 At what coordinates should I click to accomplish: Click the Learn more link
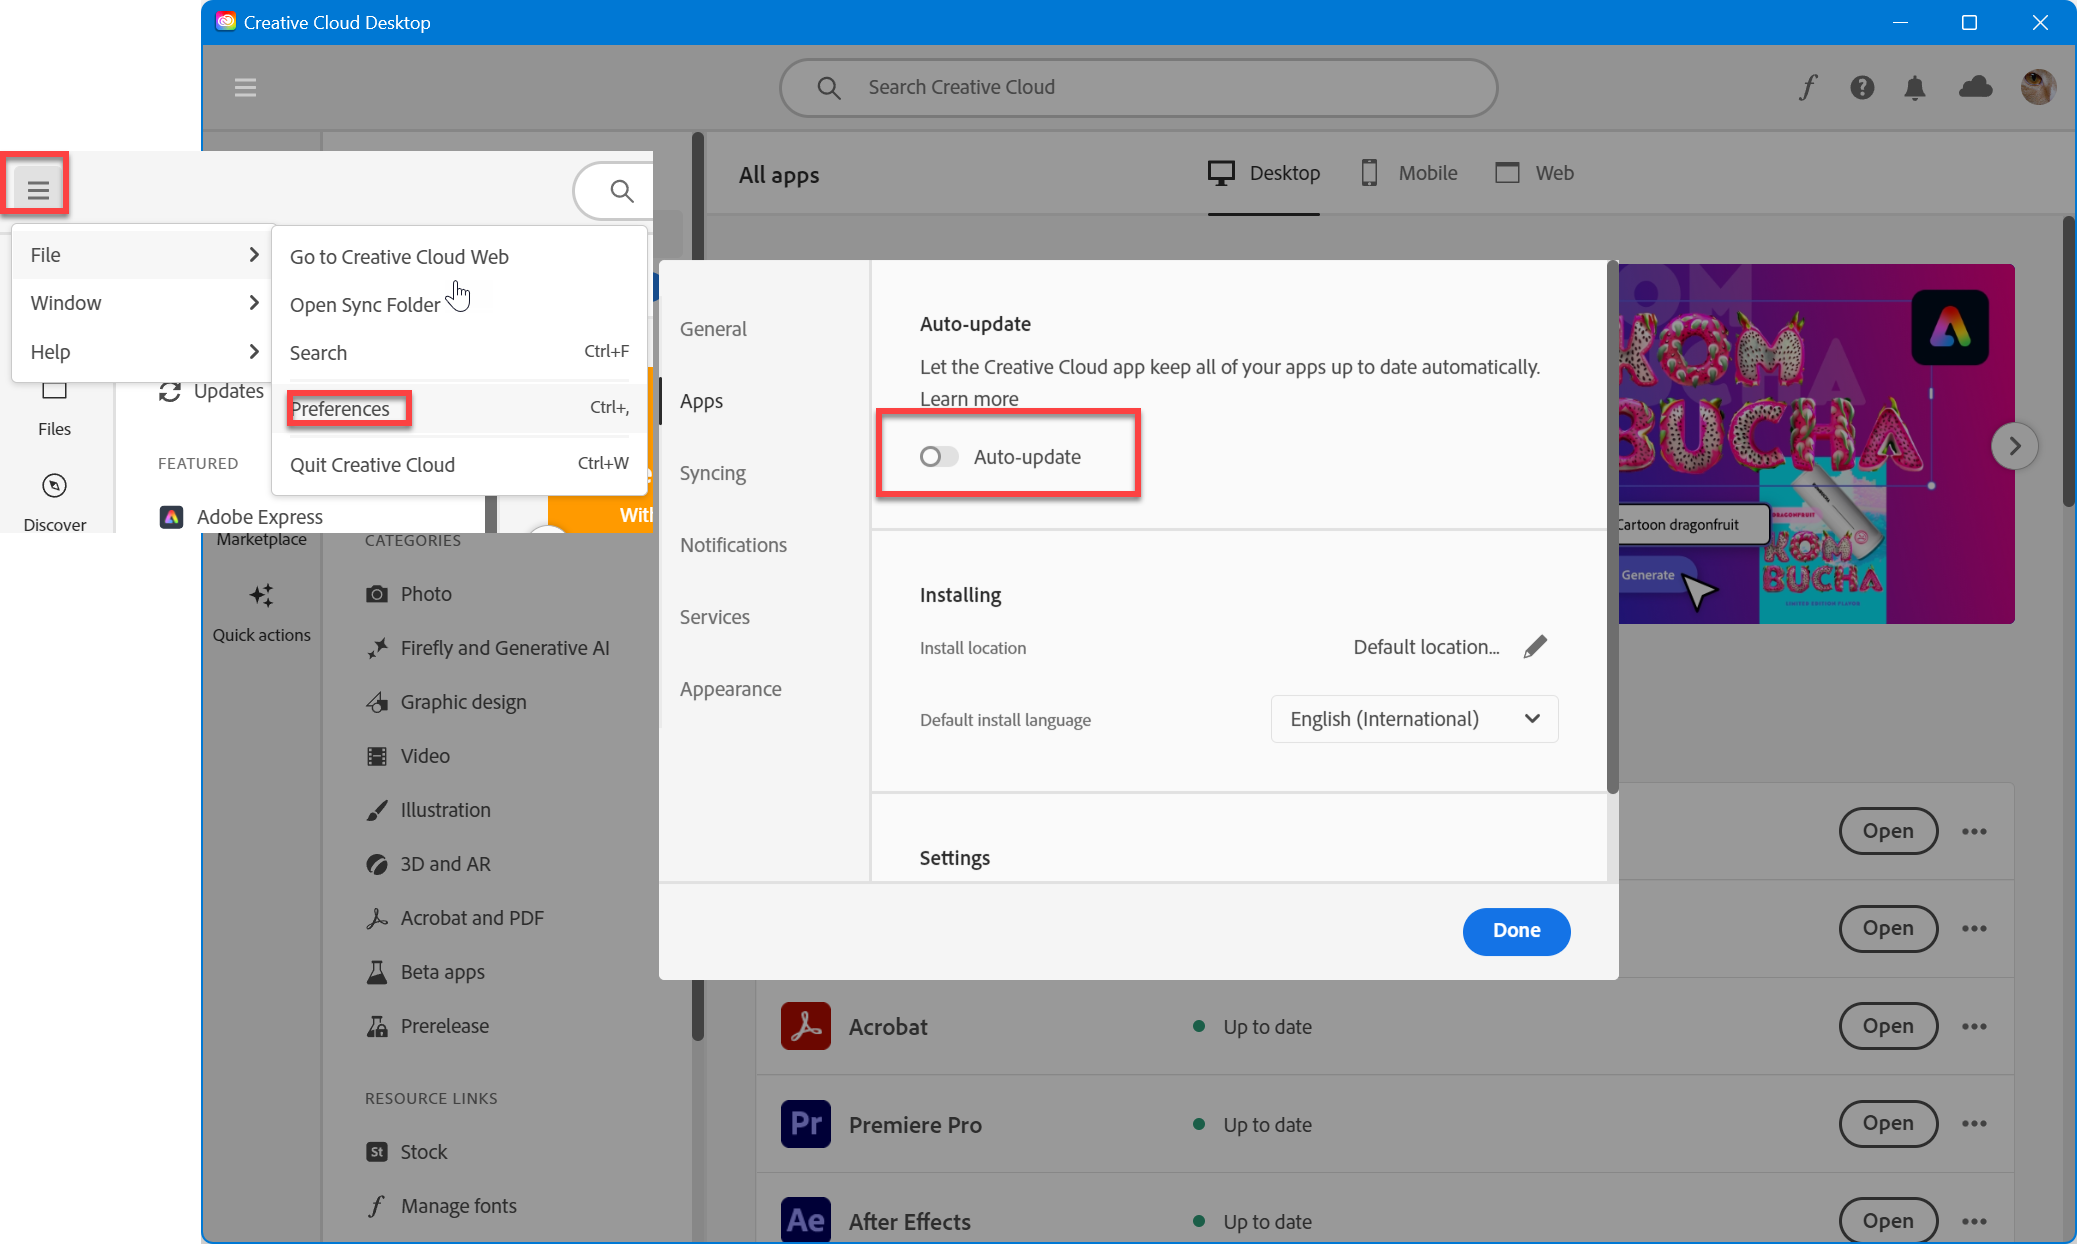pos(968,397)
